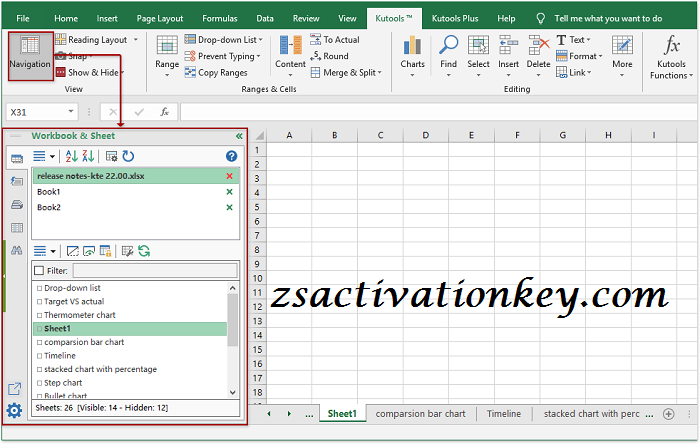700x444 pixels.
Task: Open the Range tools
Action: [x=167, y=56]
